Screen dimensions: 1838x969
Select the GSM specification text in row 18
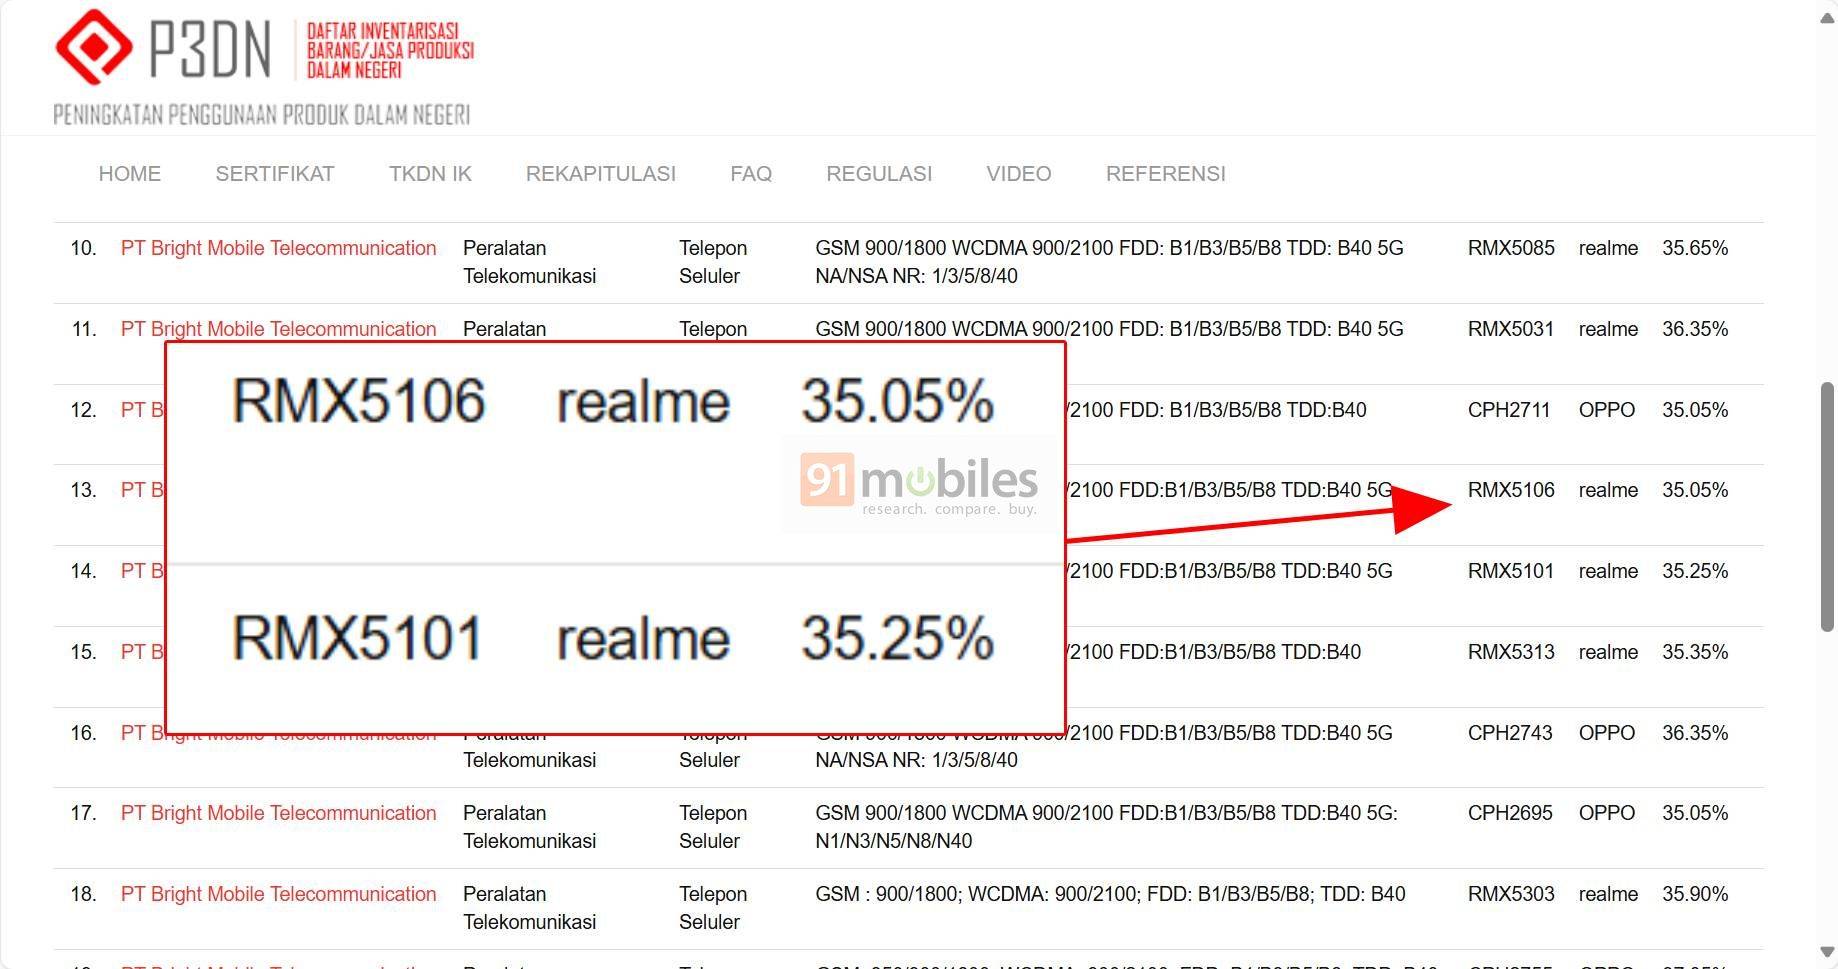(x=1110, y=894)
